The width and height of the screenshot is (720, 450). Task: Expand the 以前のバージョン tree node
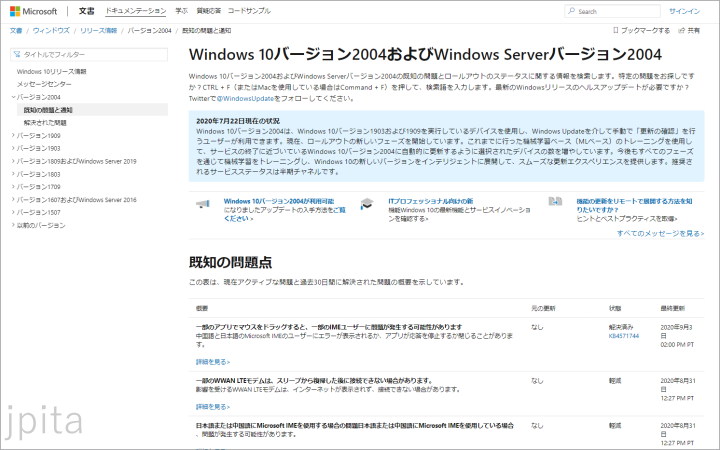pyautogui.click(x=12, y=225)
